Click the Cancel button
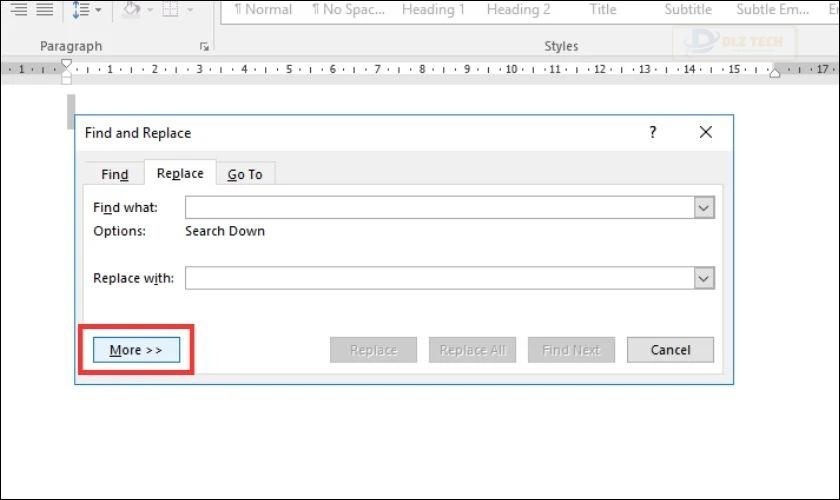This screenshot has height=500, width=840. (x=670, y=350)
